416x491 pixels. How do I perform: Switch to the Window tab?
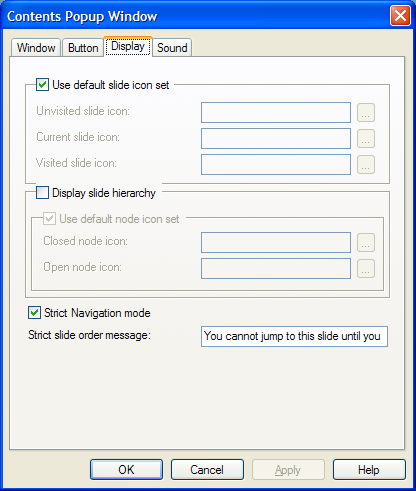[36, 48]
